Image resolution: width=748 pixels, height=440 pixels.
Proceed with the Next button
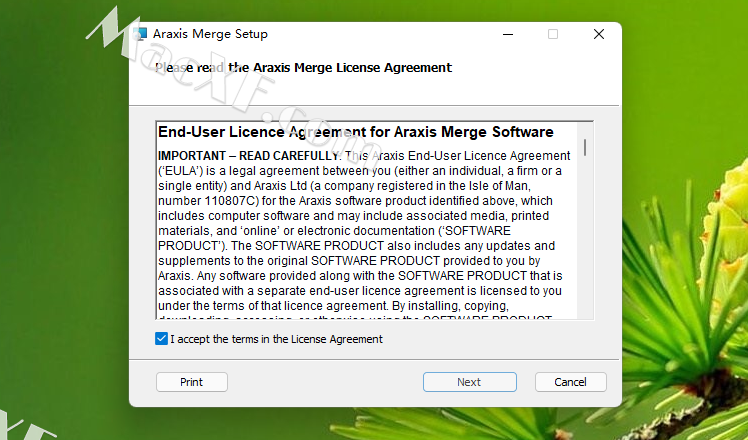click(x=470, y=382)
